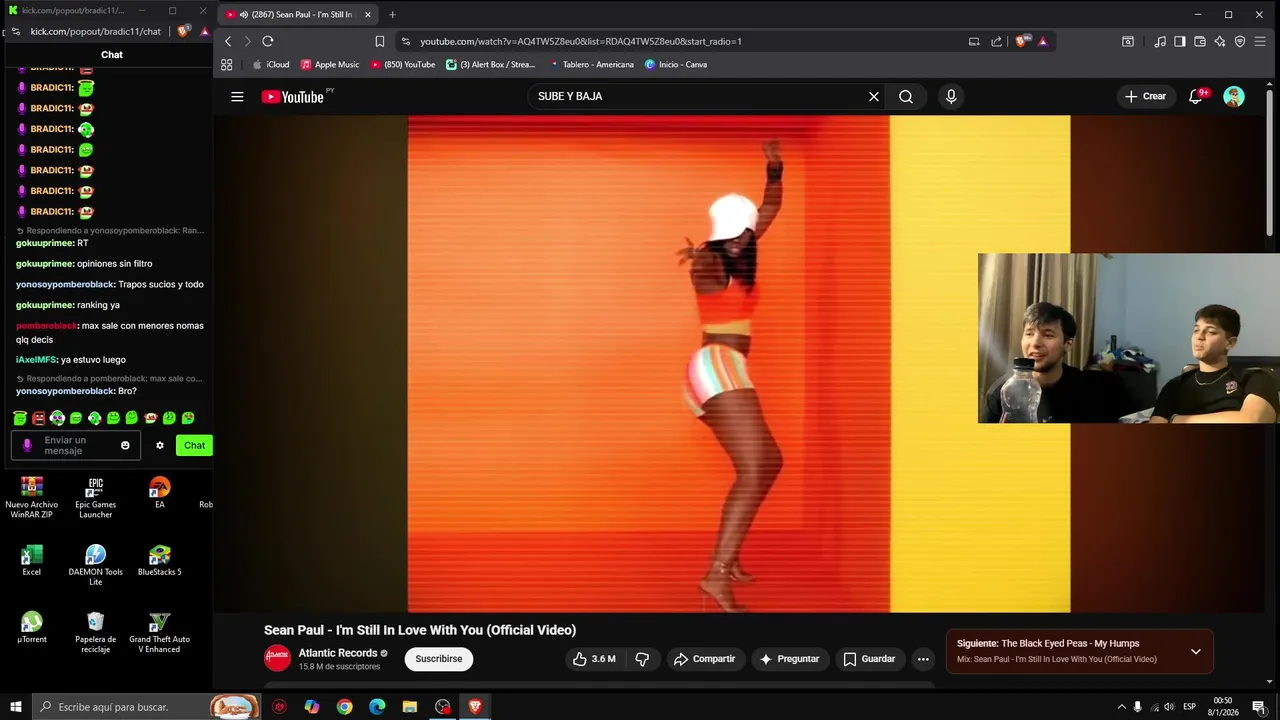Open Brave VPN shield icon
1280x720 pixels.
1240,41
